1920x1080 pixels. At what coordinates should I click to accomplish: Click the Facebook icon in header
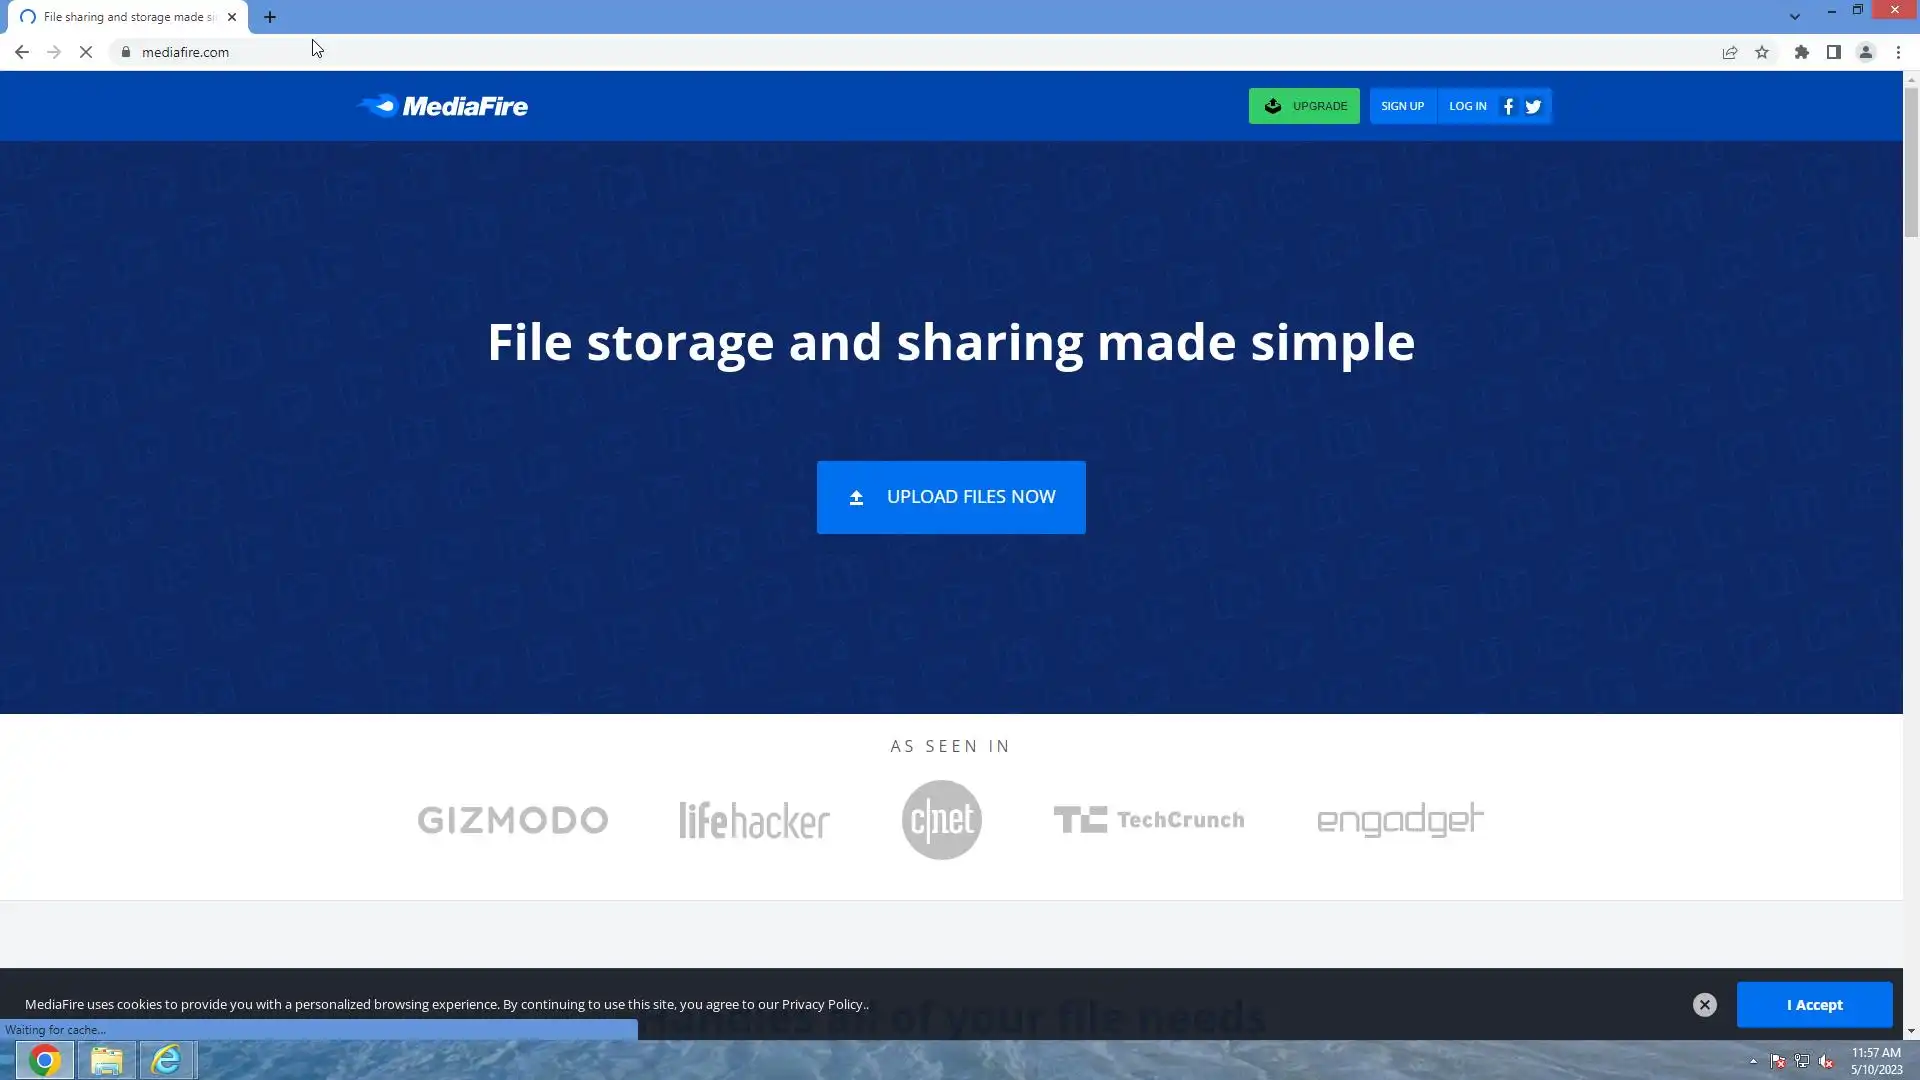pyautogui.click(x=1508, y=106)
